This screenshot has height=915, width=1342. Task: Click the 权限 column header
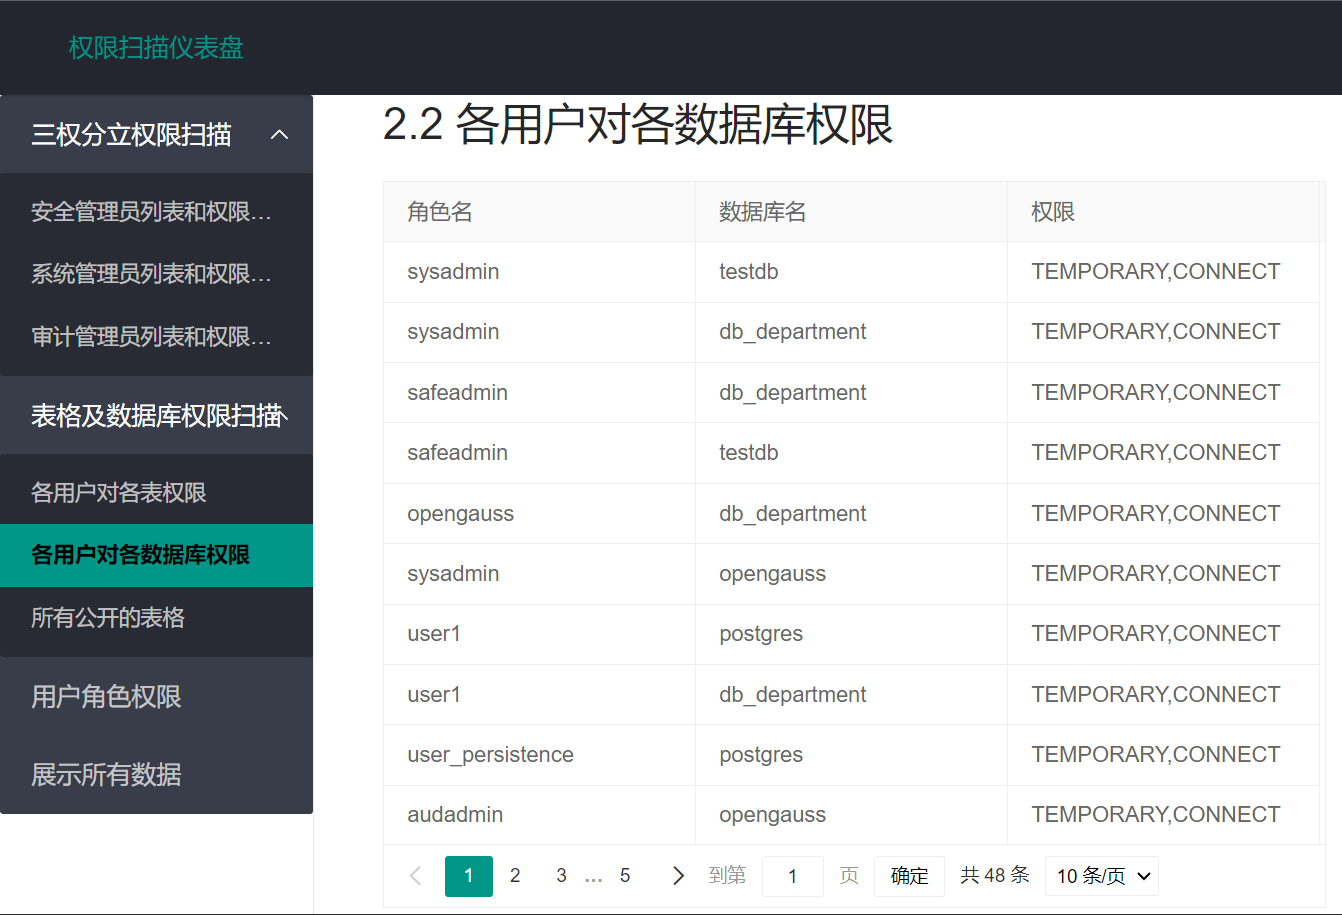tap(1164, 212)
